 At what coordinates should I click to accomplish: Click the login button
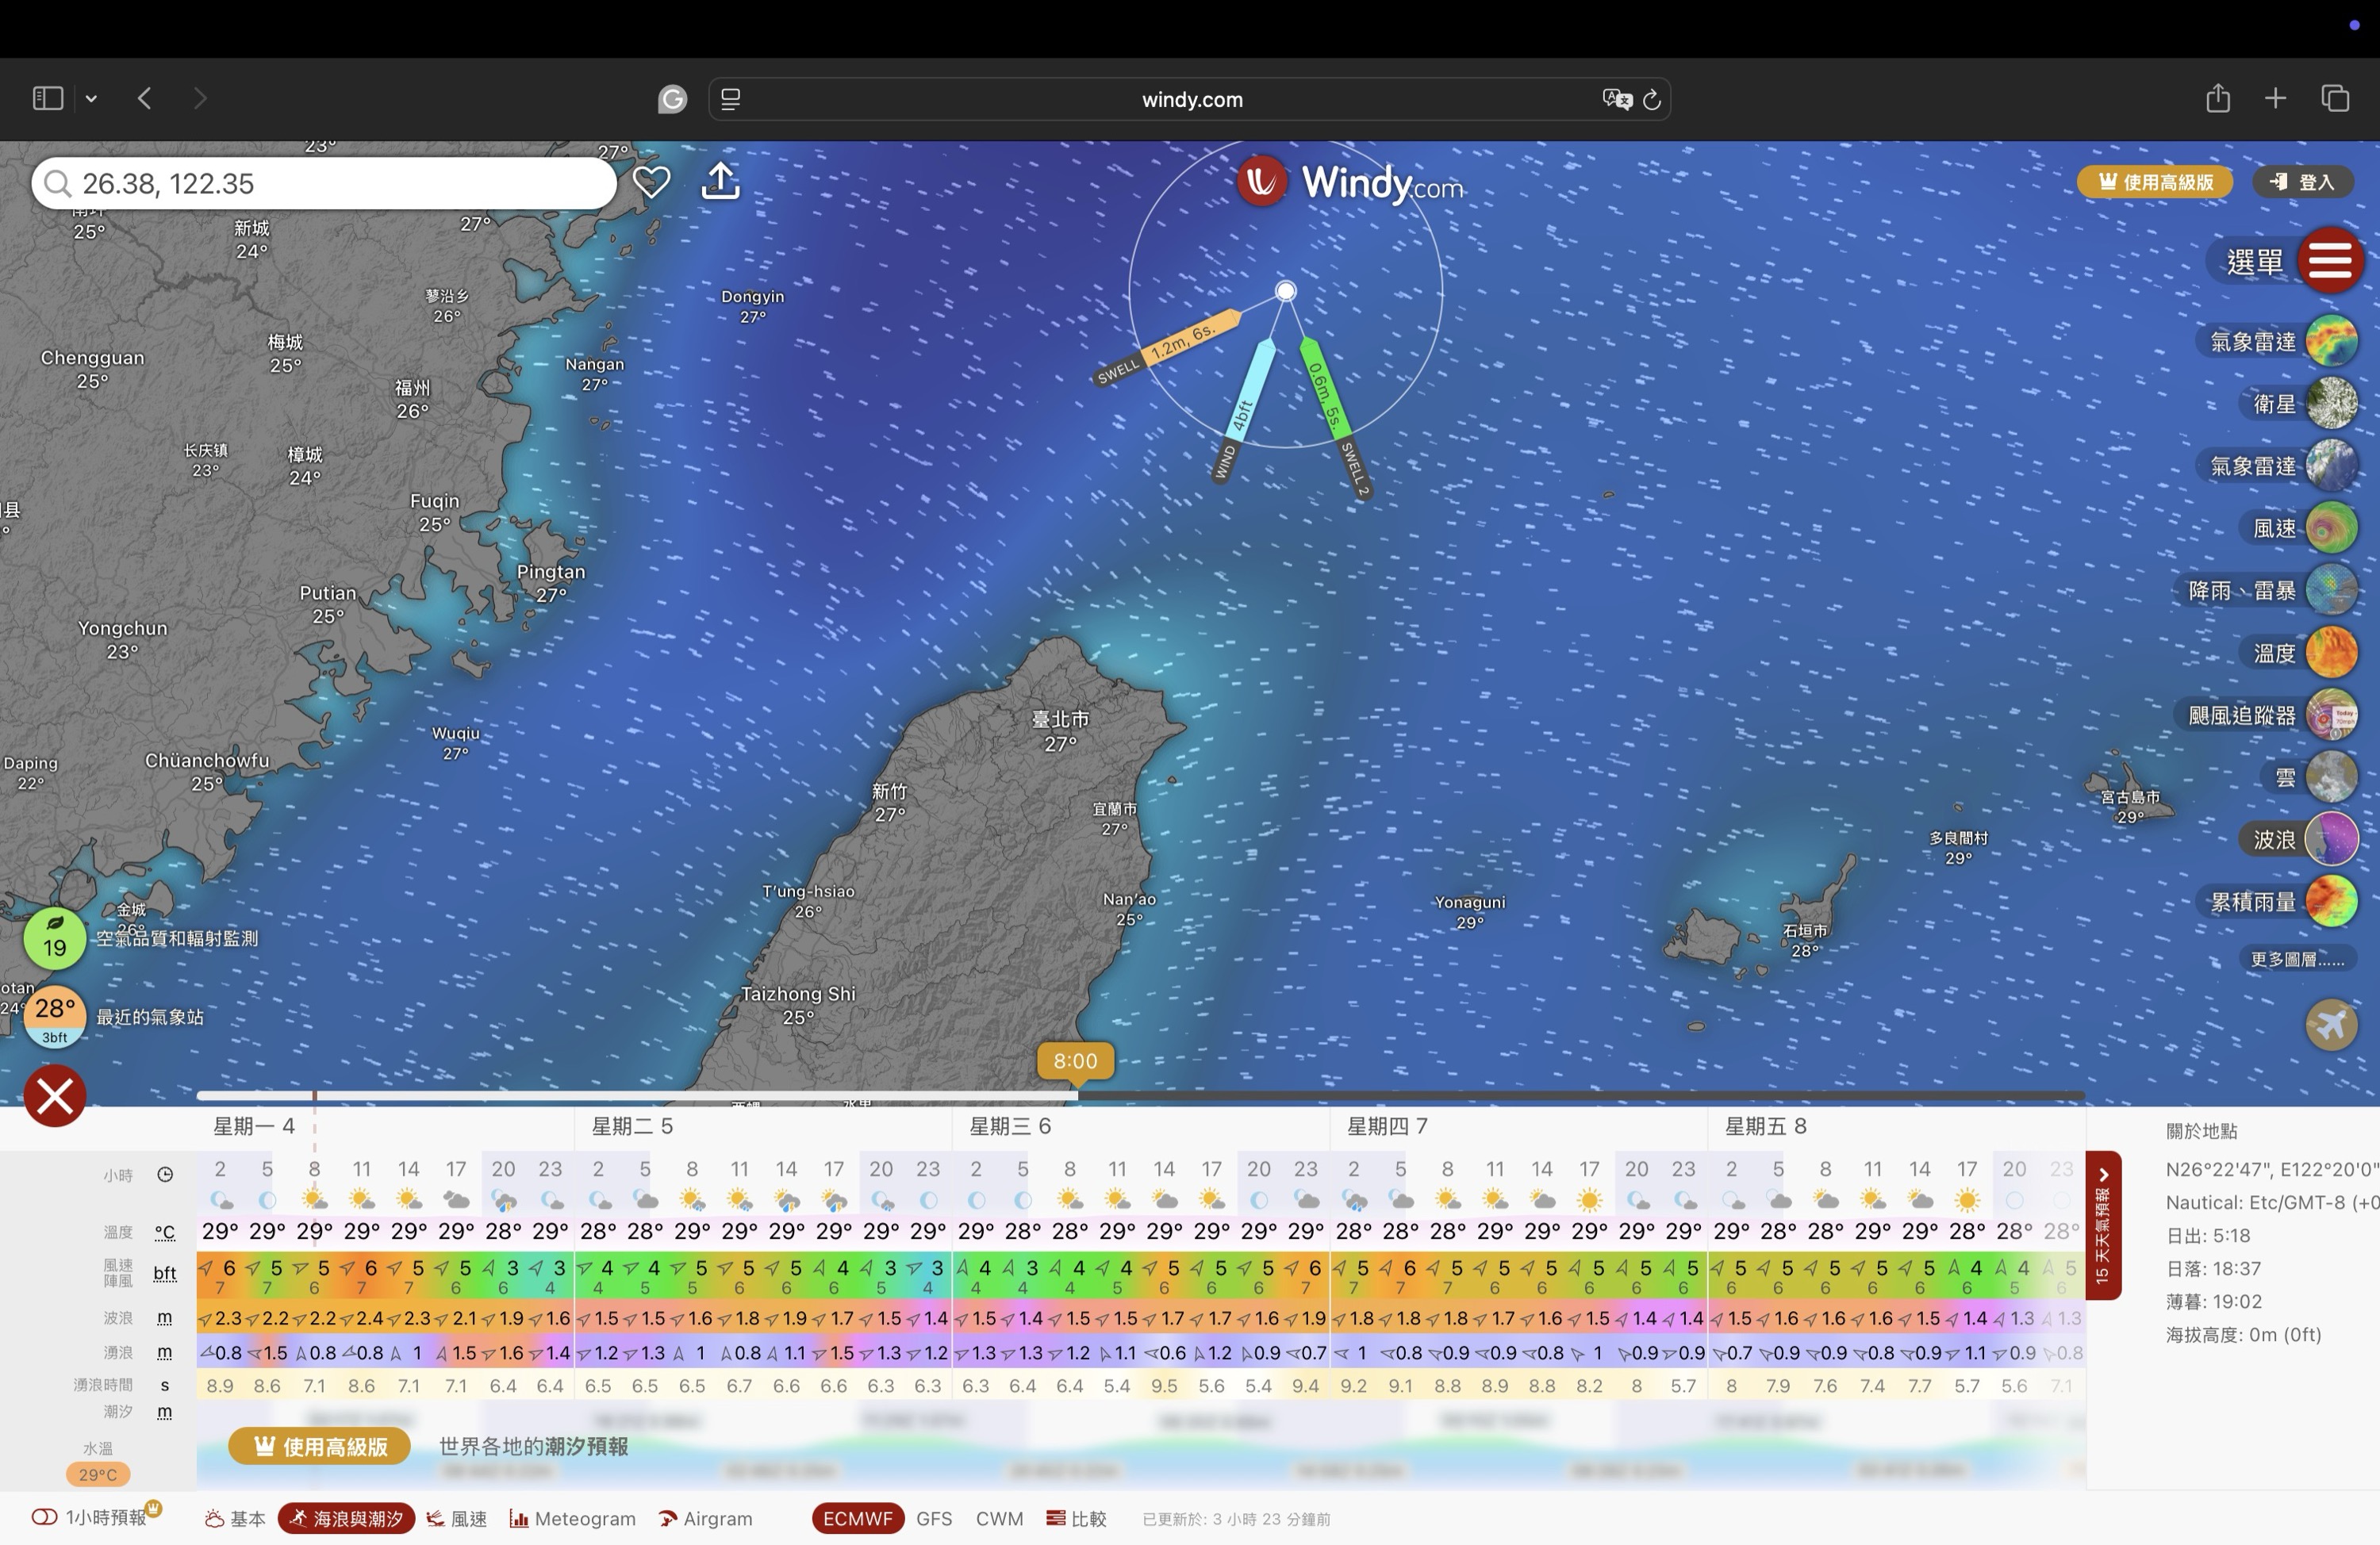(2302, 182)
